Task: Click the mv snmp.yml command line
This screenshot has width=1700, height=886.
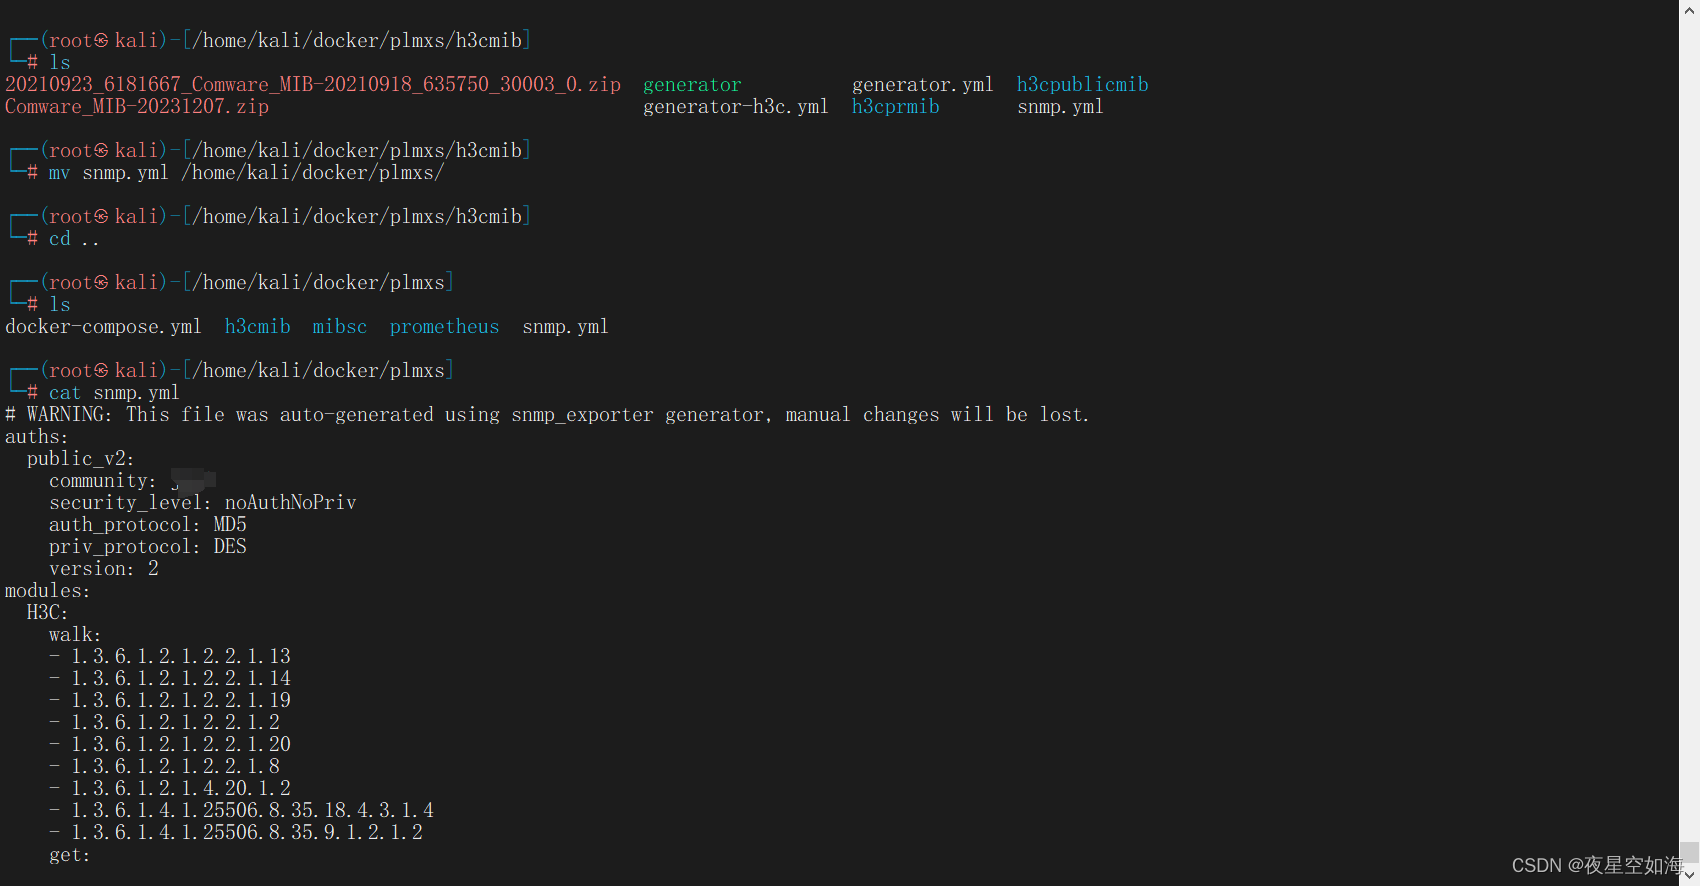Action: 246,173
